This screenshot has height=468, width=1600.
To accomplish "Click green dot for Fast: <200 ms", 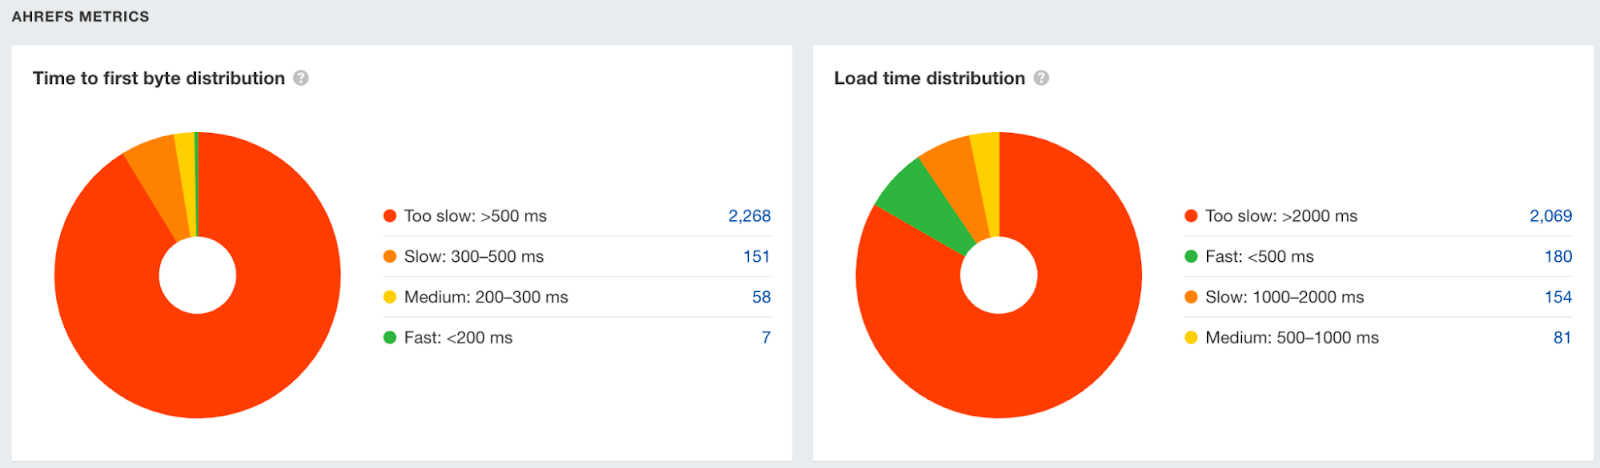I will point(390,338).
